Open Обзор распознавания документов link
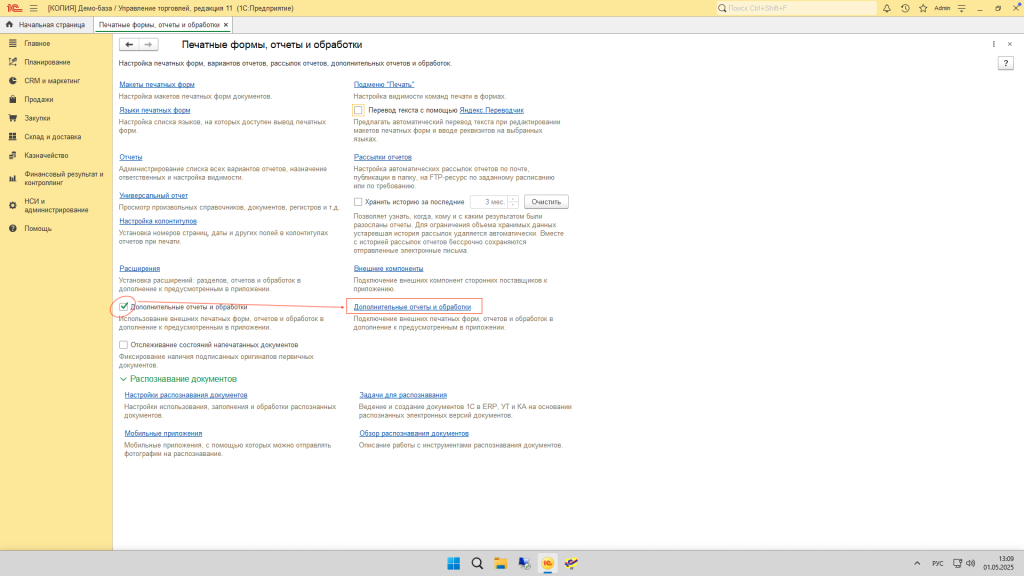Image resolution: width=1024 pixels, height=576 pixels. coord(414,434)
